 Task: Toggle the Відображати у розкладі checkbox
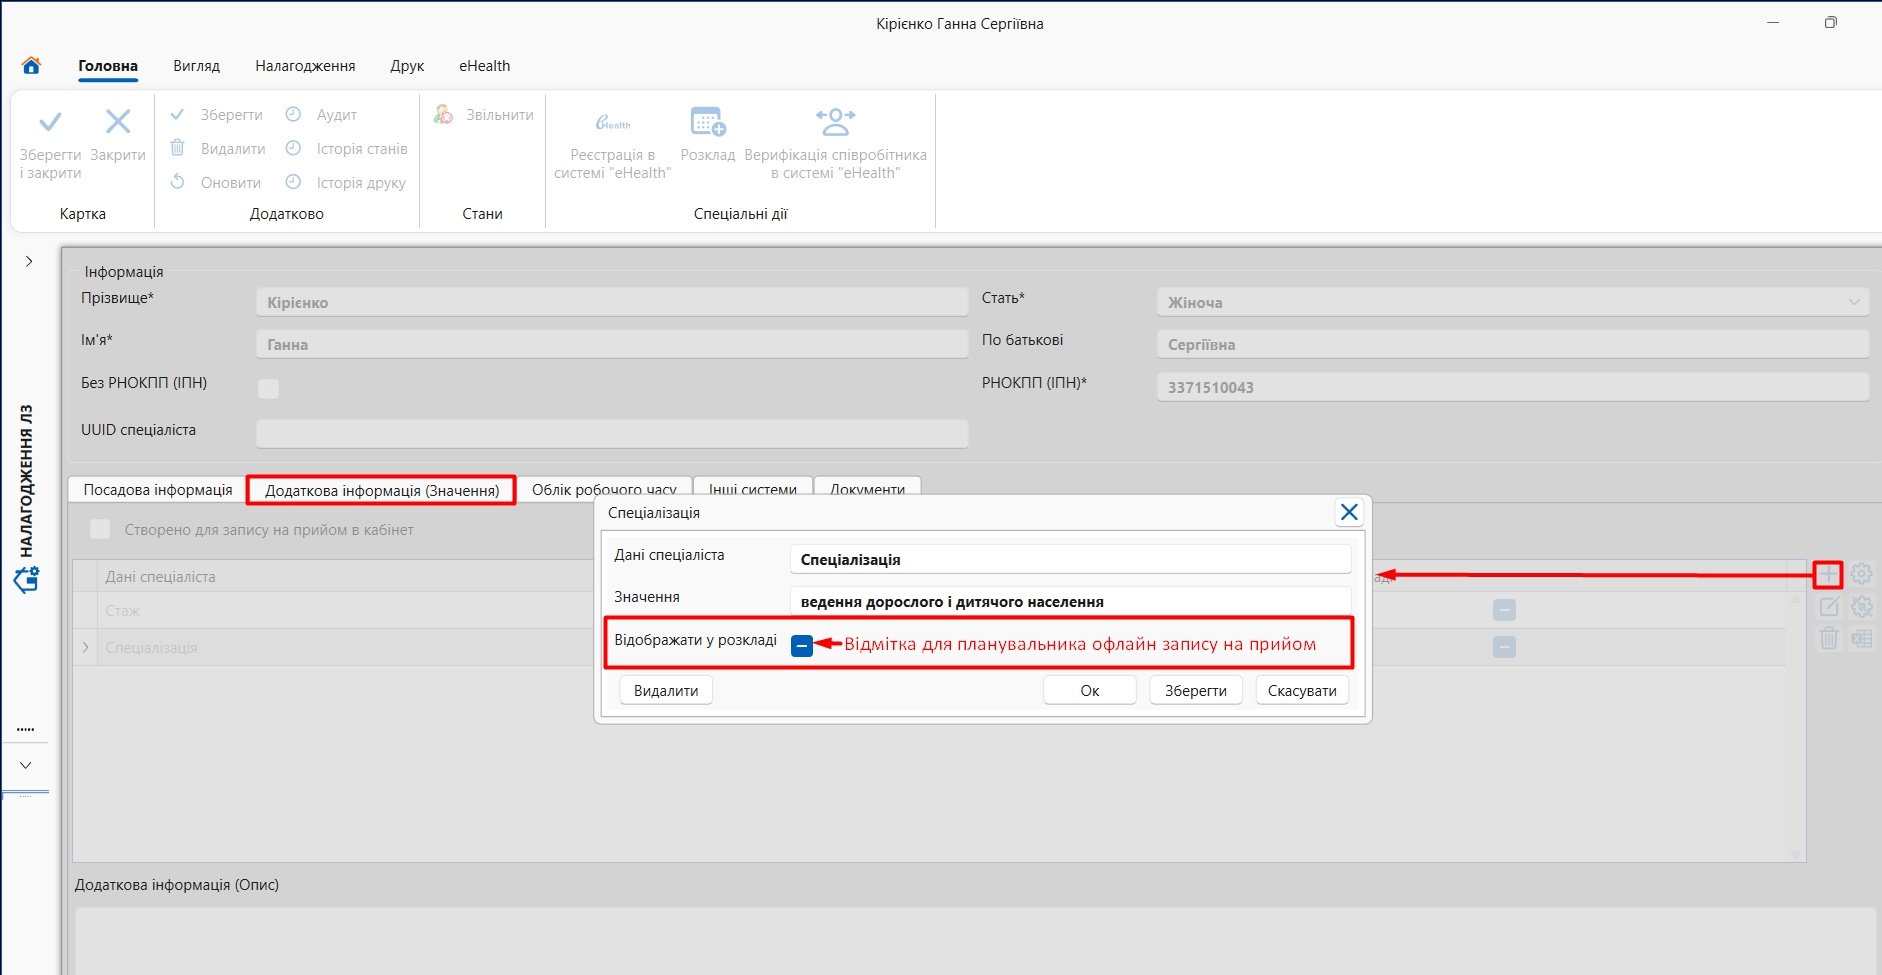802,646
